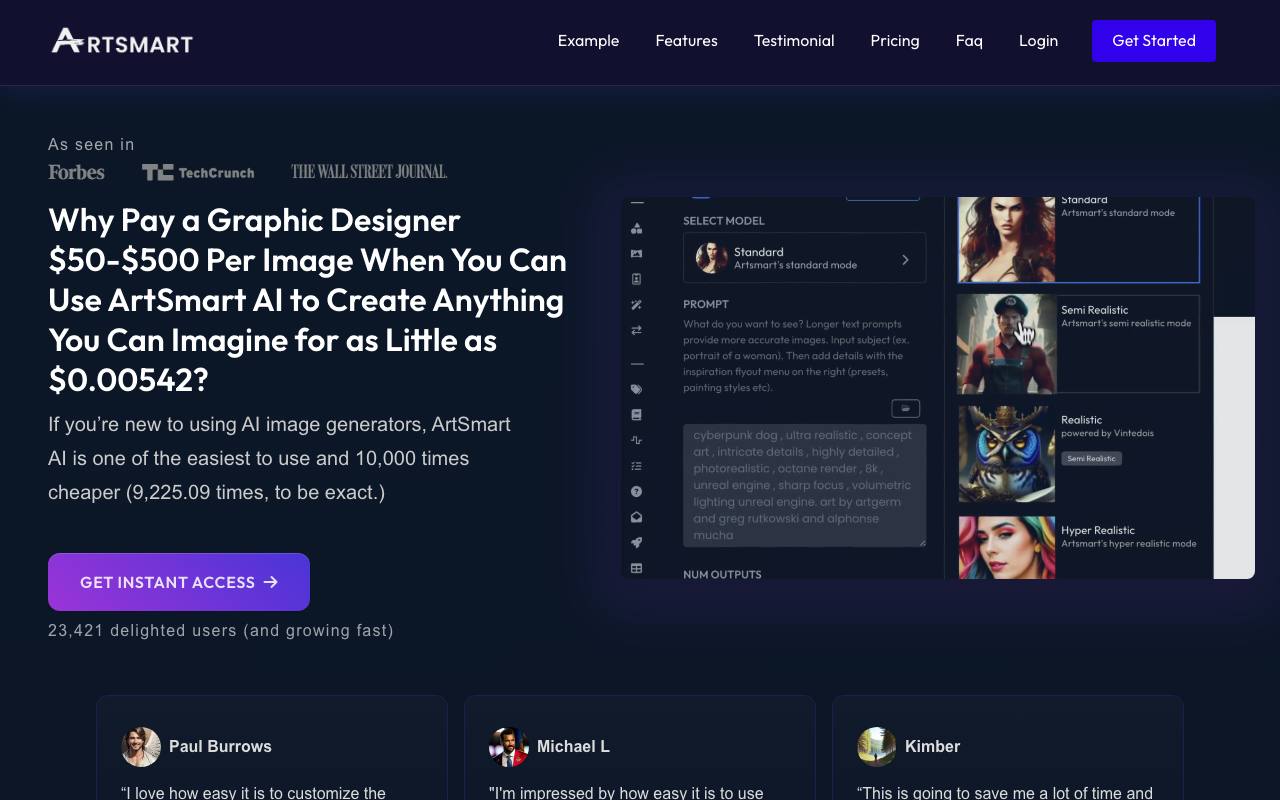Click the cyberpunk dog prompt text area
The width and height of the screenshot is (1280, 800).
[804, 485]
